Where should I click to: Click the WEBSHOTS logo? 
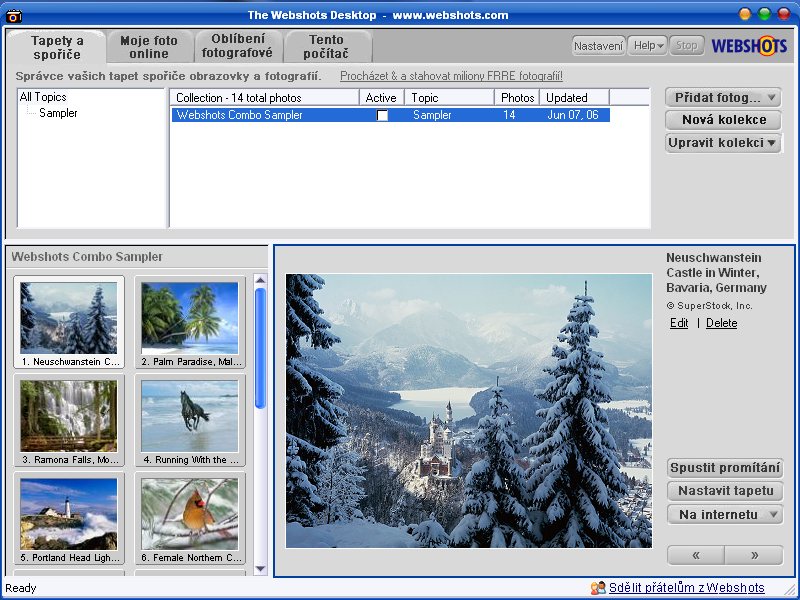(749, 46)
